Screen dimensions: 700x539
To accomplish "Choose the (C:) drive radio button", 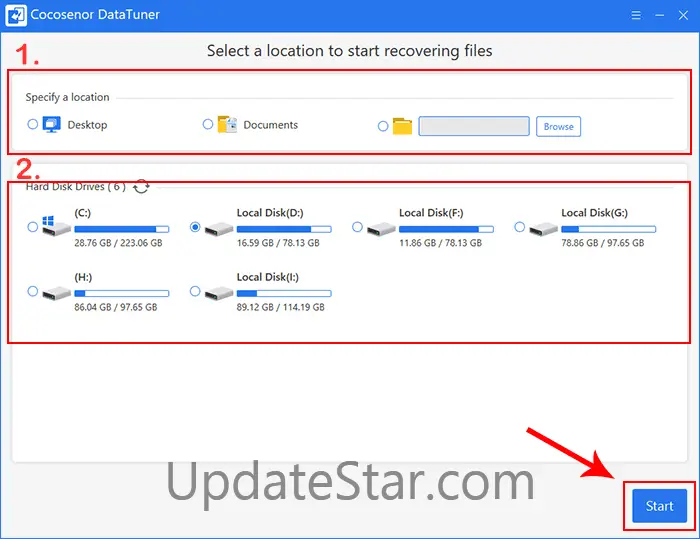I will [x=33, y=227].
